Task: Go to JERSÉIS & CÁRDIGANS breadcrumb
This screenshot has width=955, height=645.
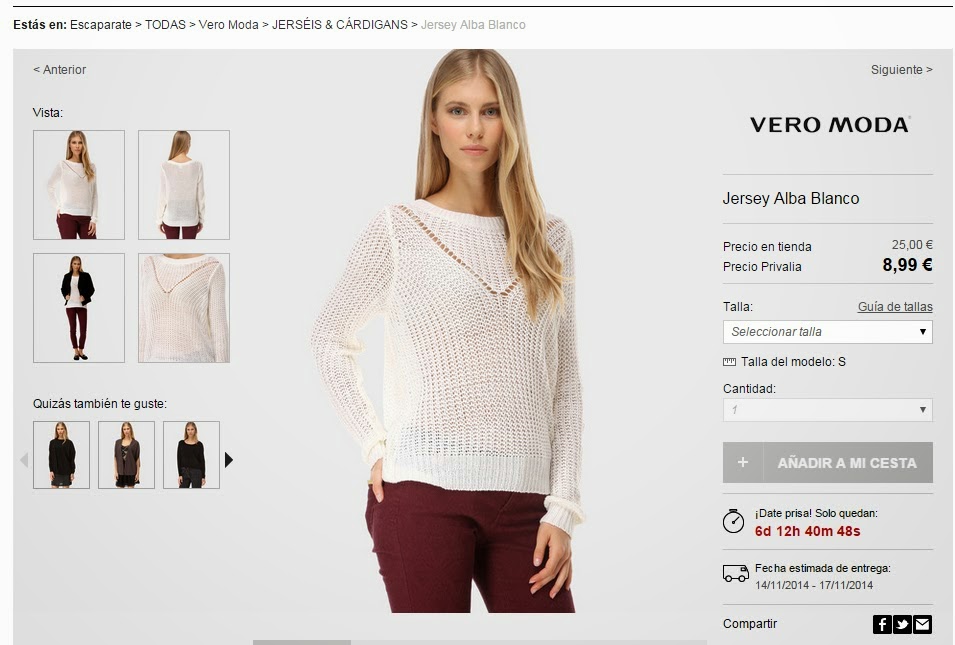Action: 340,25
